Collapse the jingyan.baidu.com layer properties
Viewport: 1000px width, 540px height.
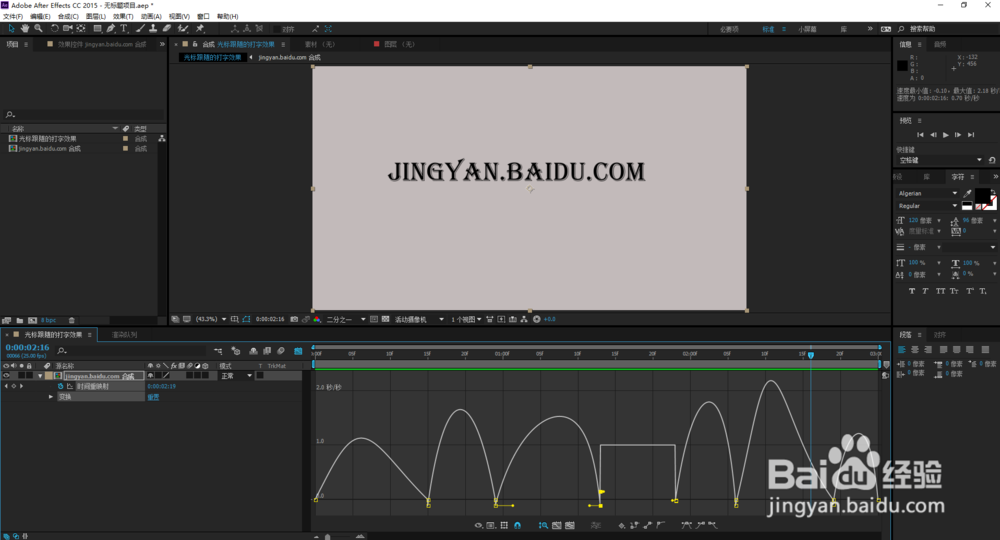tap(40, 376)
